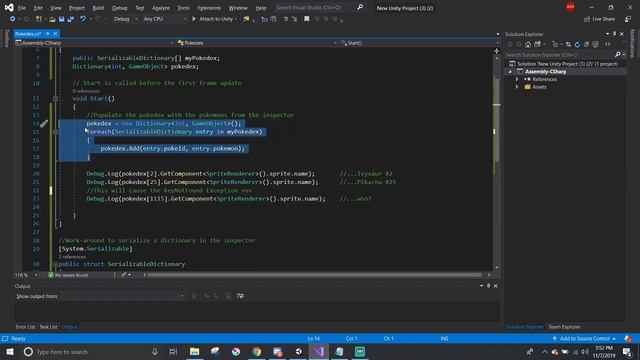
Task: Open the Toolbox side tab
Action: (x=6, y=38)
